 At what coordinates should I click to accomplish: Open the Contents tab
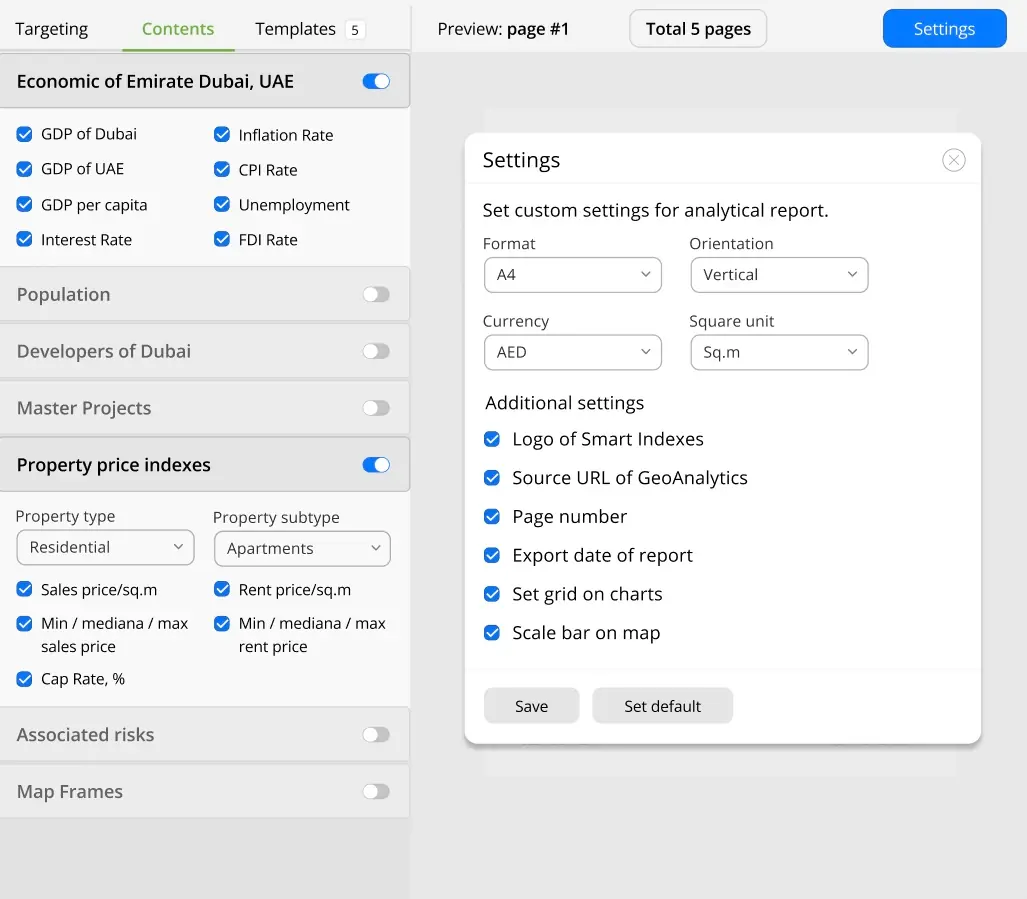coord(177,29)
